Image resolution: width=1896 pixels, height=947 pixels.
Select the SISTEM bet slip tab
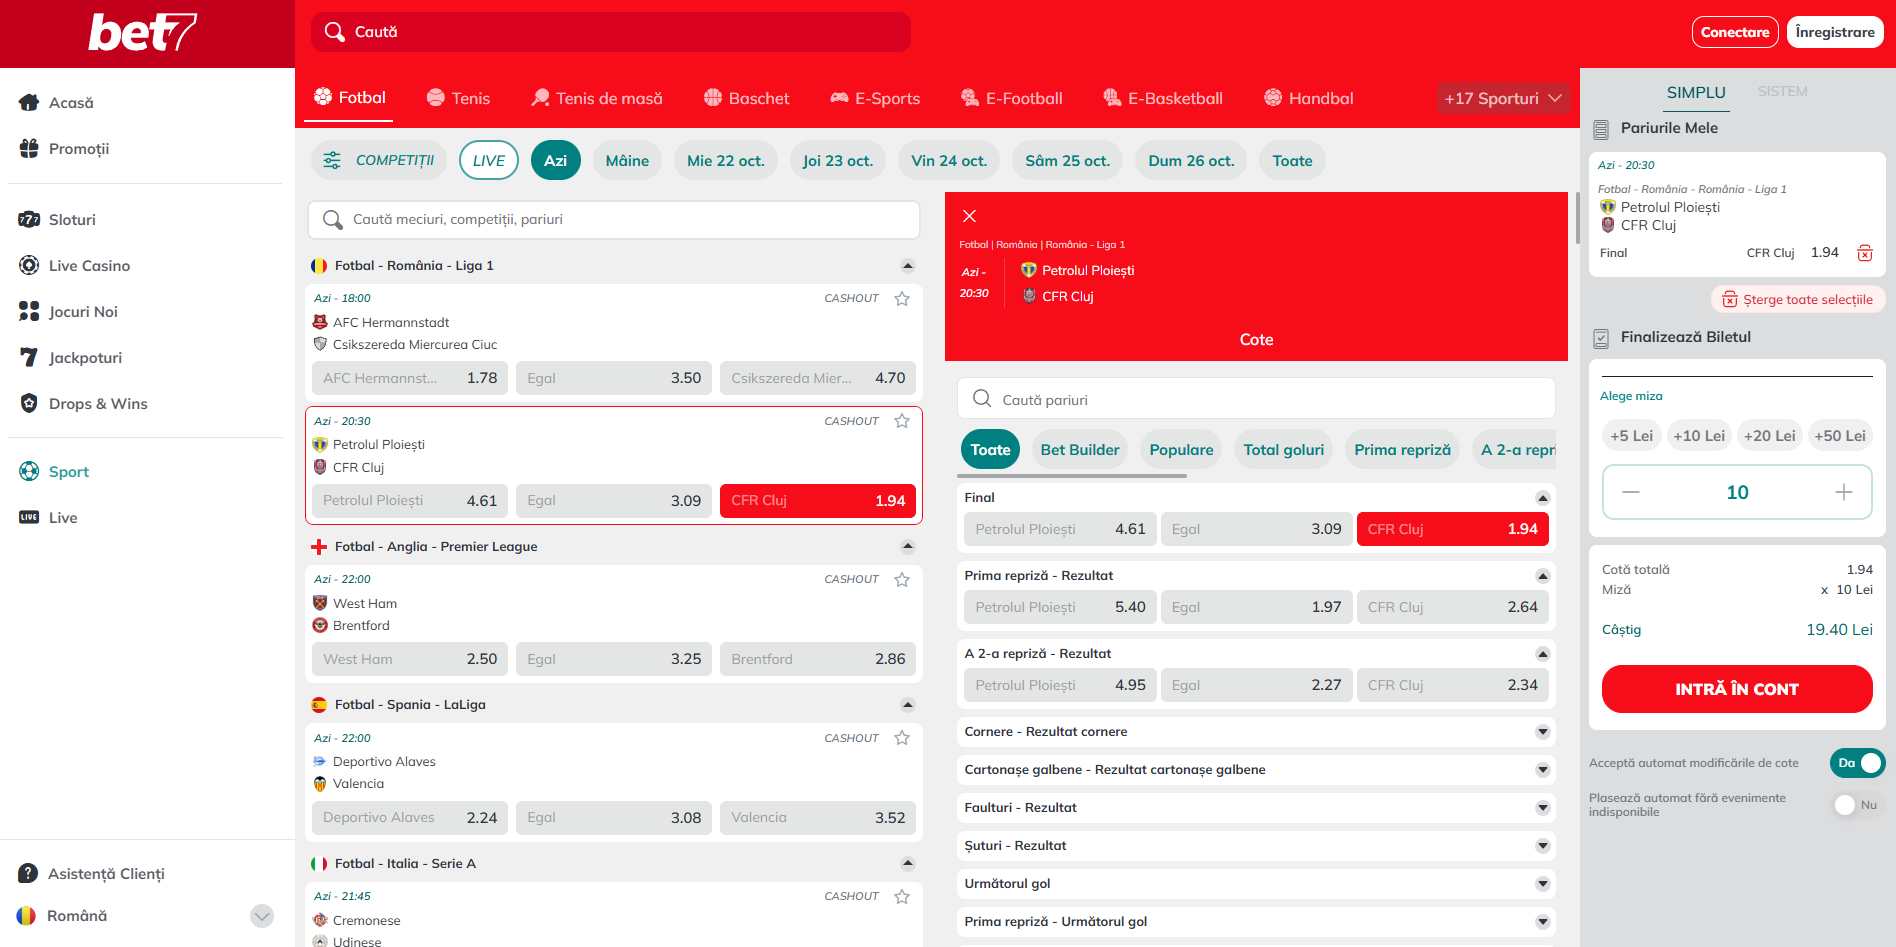pyautogui.click(x=1782, y=92)
